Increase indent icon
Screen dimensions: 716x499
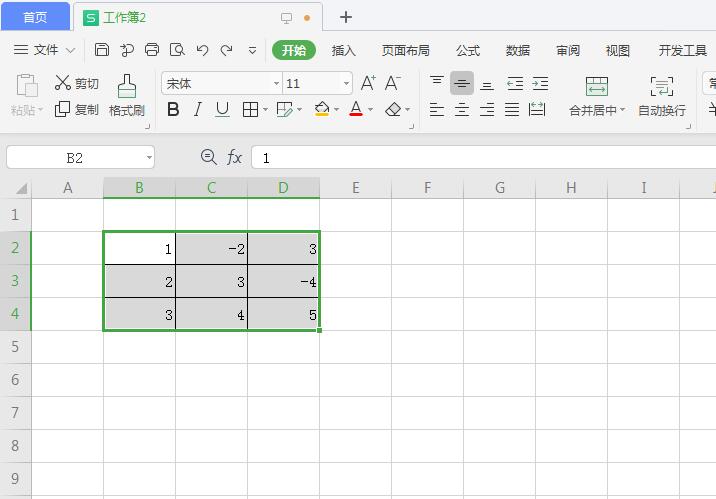(540, 84)
